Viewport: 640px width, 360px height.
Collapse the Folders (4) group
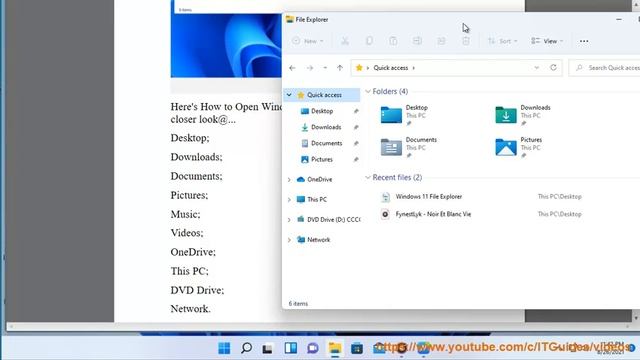coord(368,91)
